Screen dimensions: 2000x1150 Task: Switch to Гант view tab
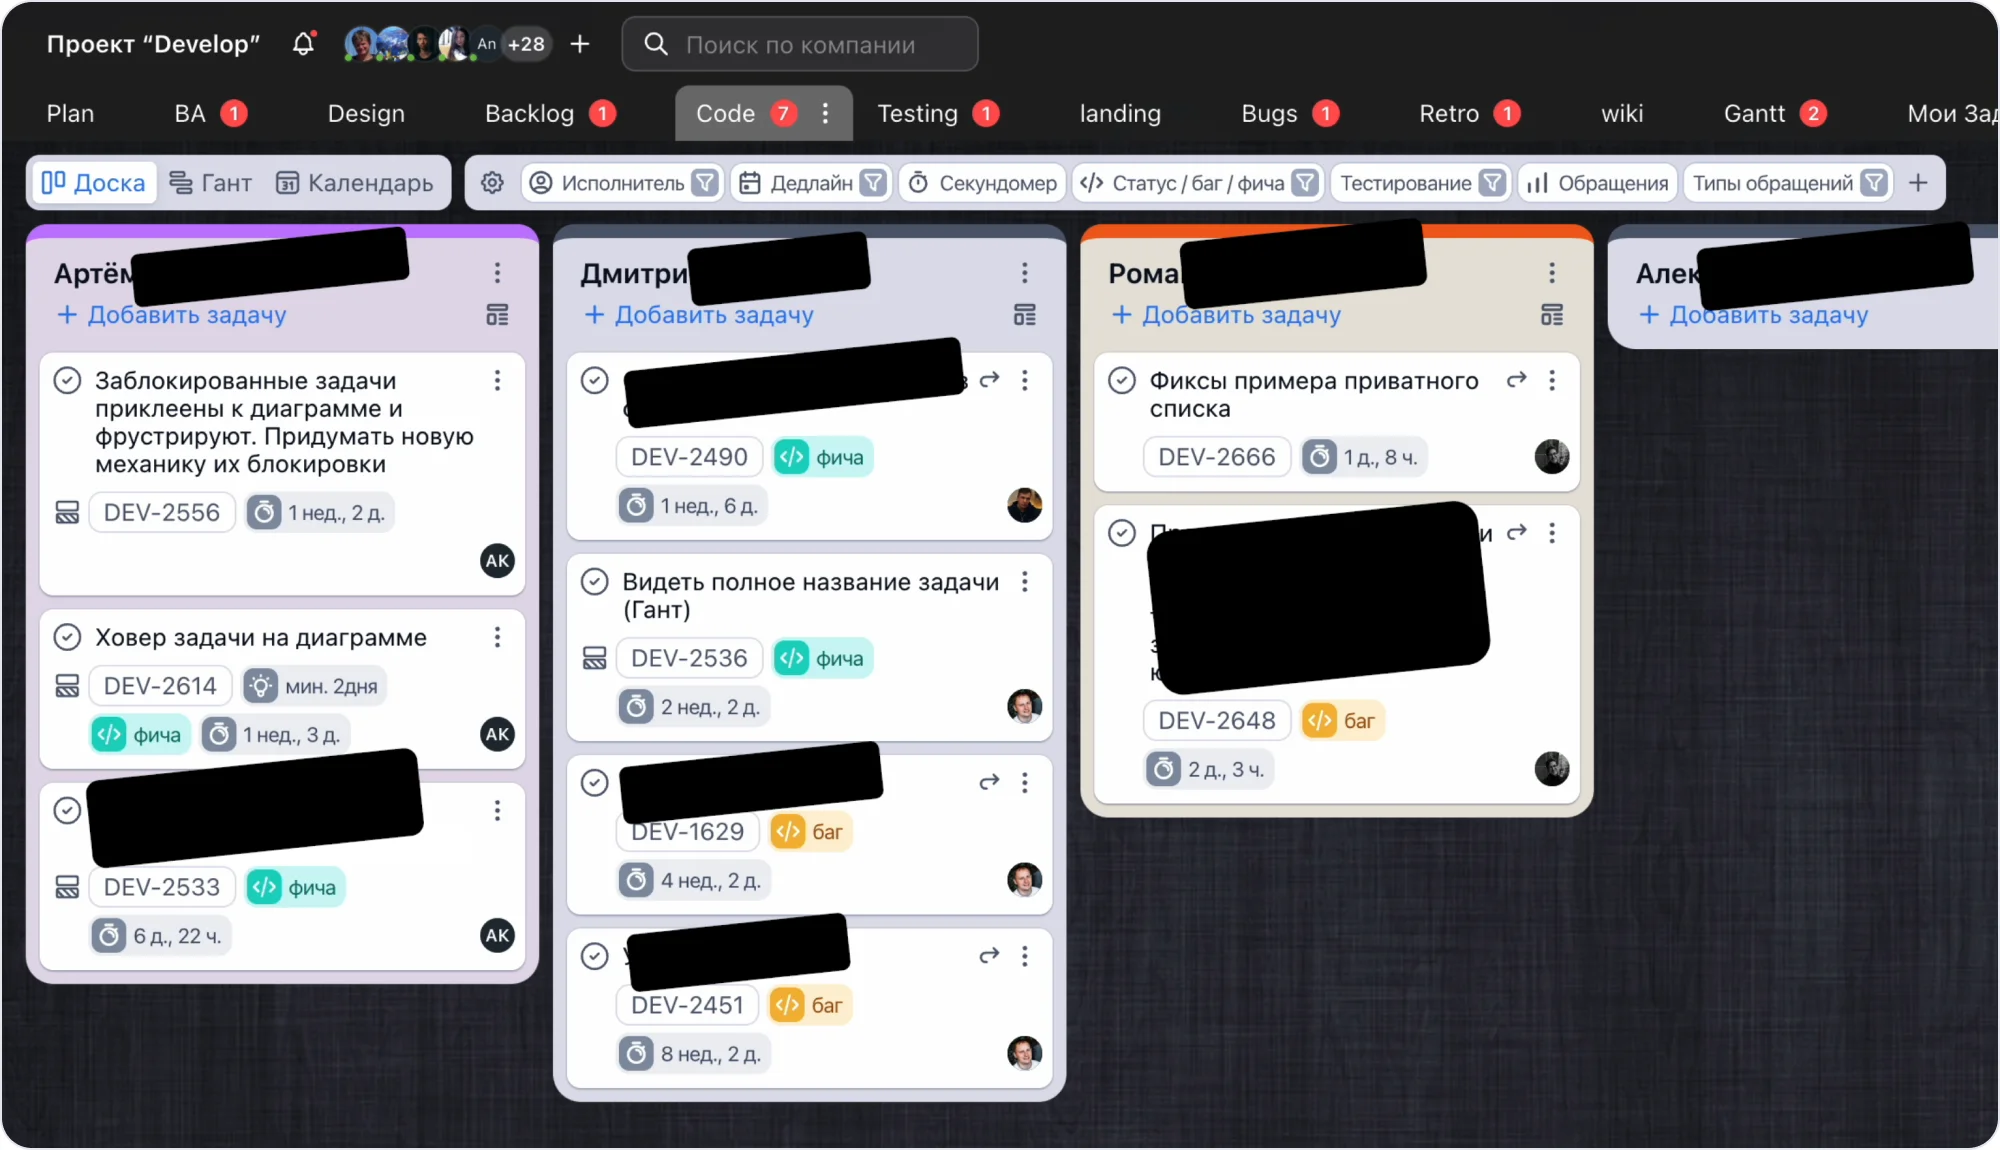pos(211,183)
